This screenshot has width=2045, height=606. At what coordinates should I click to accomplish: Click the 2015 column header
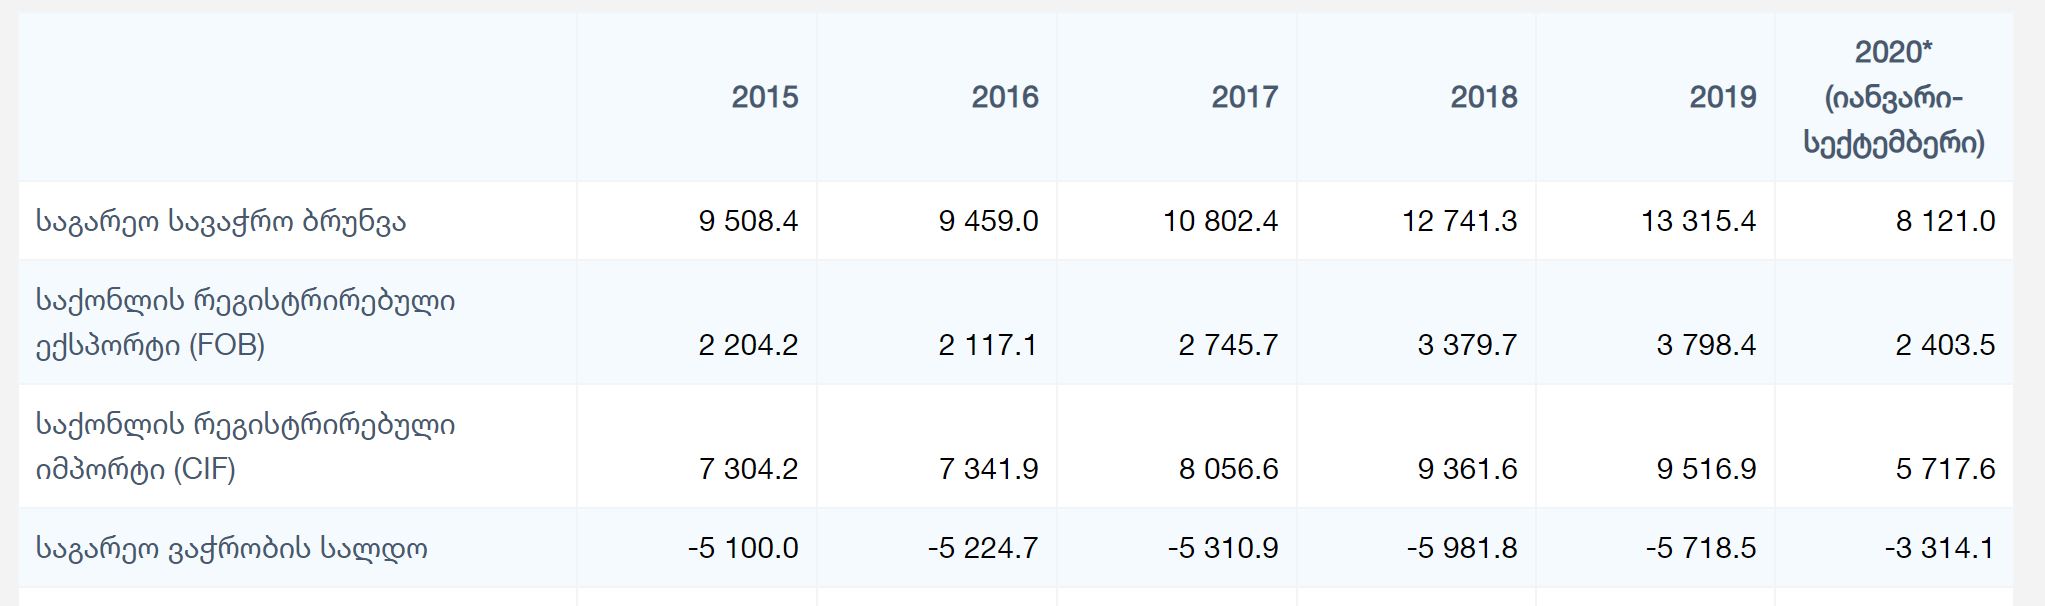[x=764, y=97]
